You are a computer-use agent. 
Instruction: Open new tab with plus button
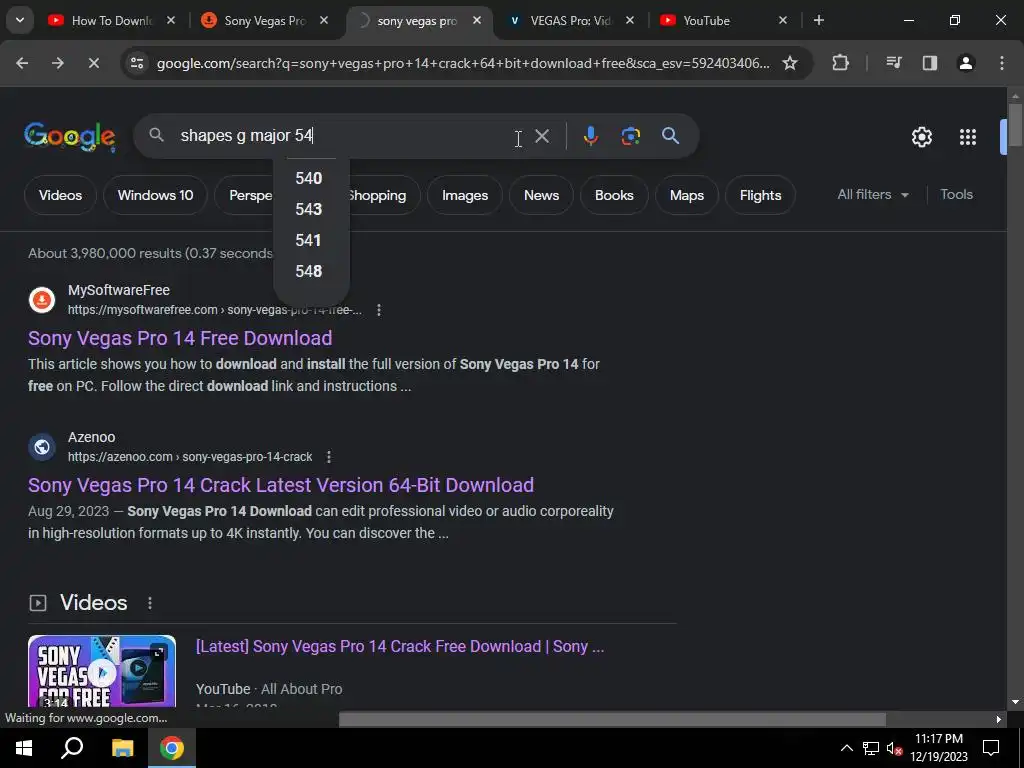point(819,20)
